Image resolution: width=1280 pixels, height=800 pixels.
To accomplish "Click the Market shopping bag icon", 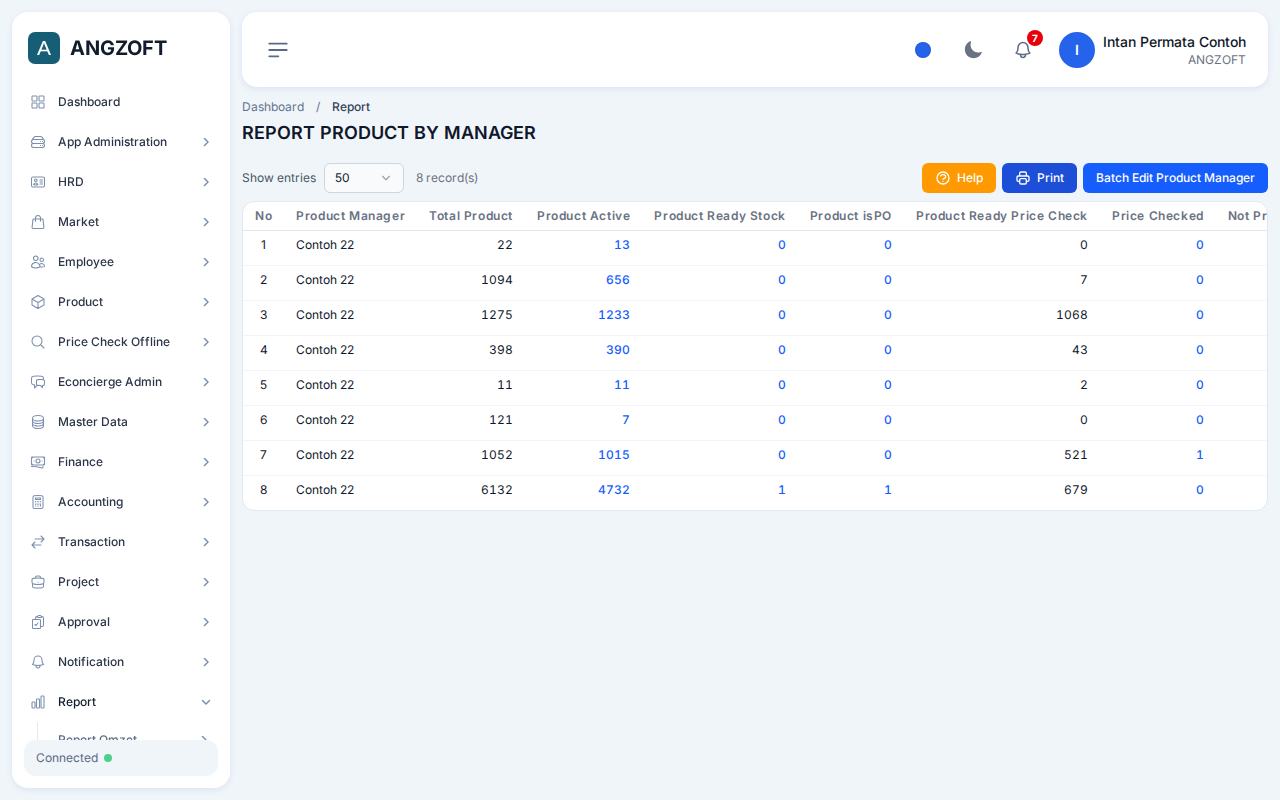I will click(38, 222).
